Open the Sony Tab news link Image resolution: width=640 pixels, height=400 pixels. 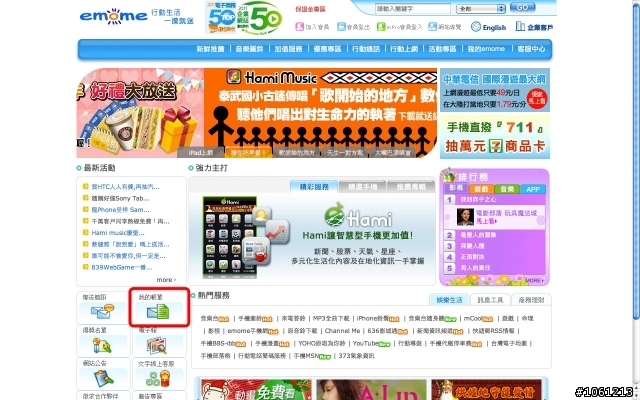[x=120, y=198]
